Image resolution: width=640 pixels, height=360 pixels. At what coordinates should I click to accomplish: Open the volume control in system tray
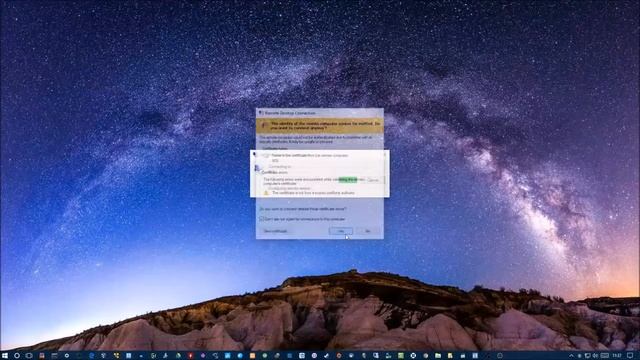[596, 356]
